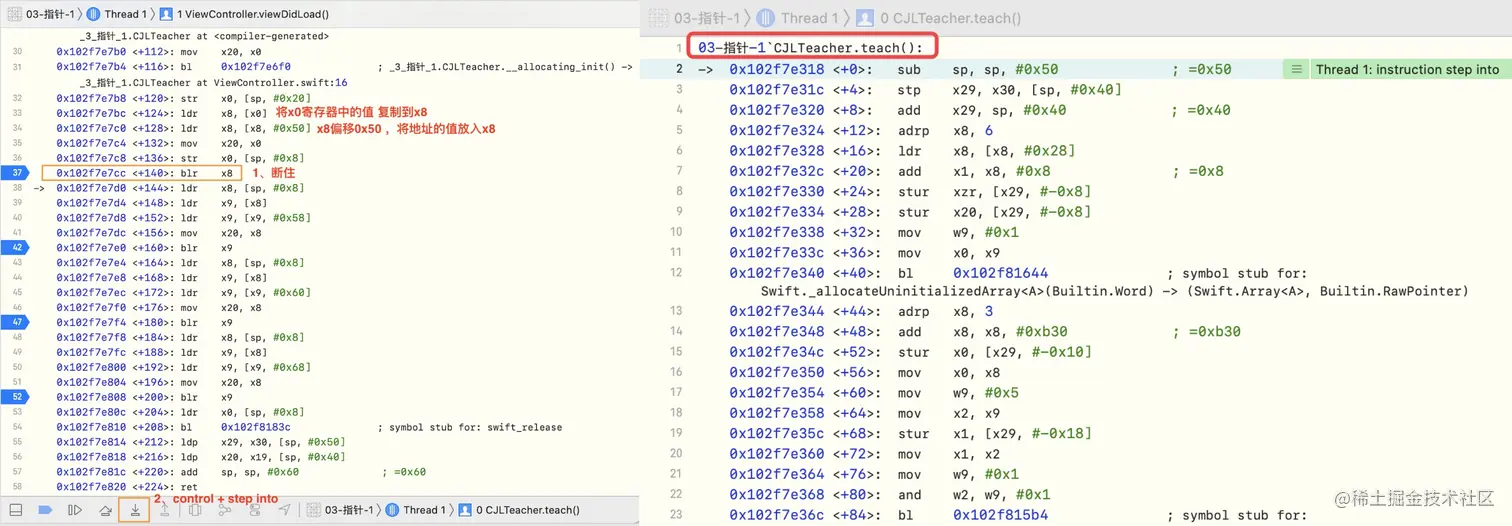Click gutter line number 12 in right pane

point(677,274)
